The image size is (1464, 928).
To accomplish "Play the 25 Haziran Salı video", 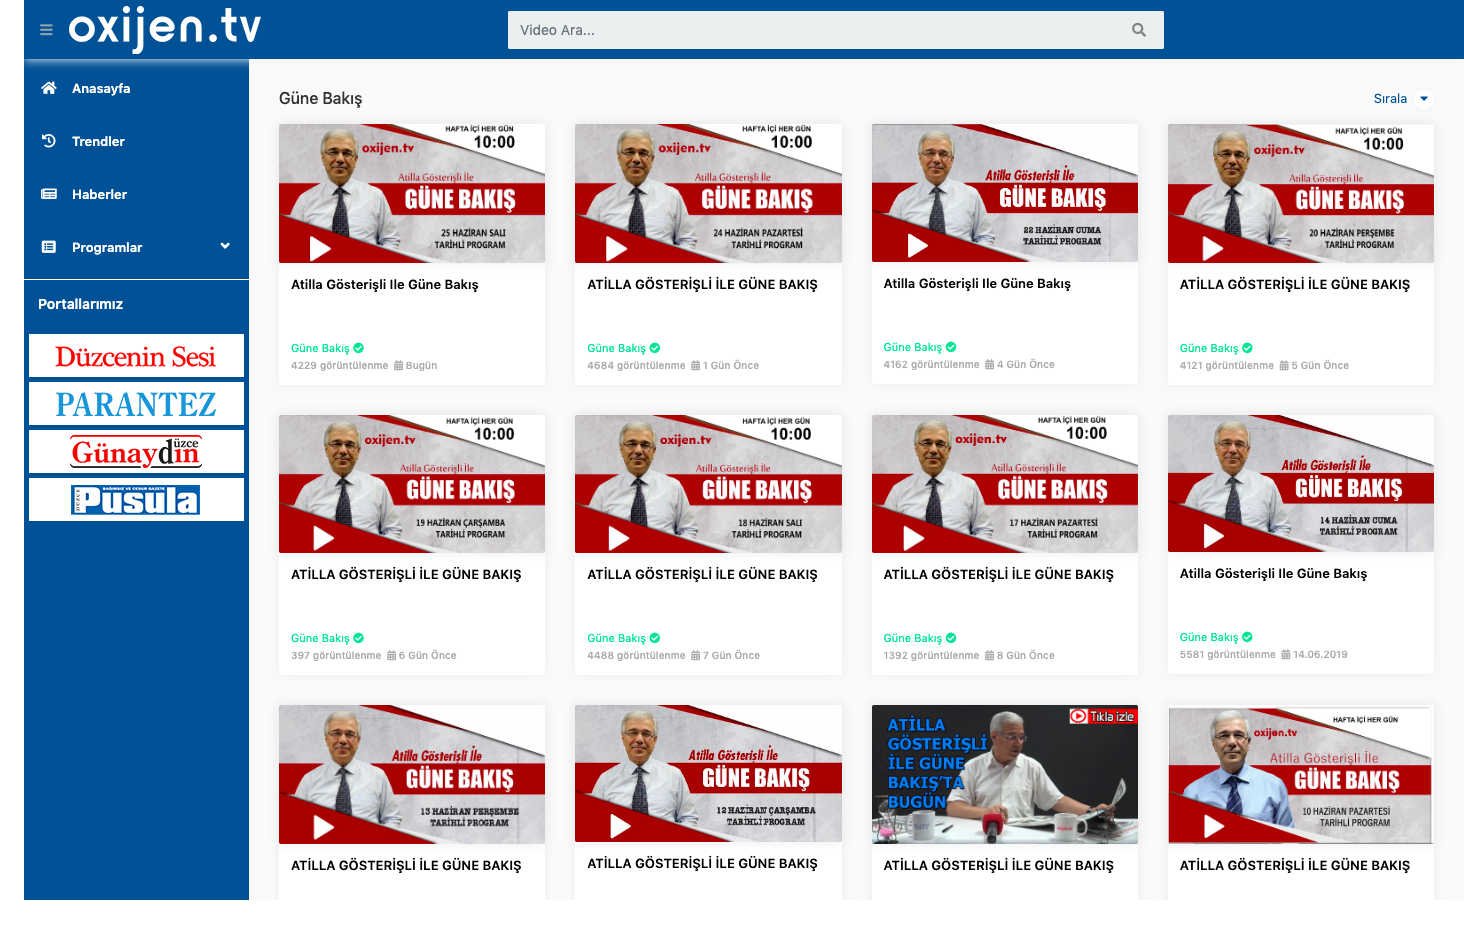I will (x=320, y=247).
